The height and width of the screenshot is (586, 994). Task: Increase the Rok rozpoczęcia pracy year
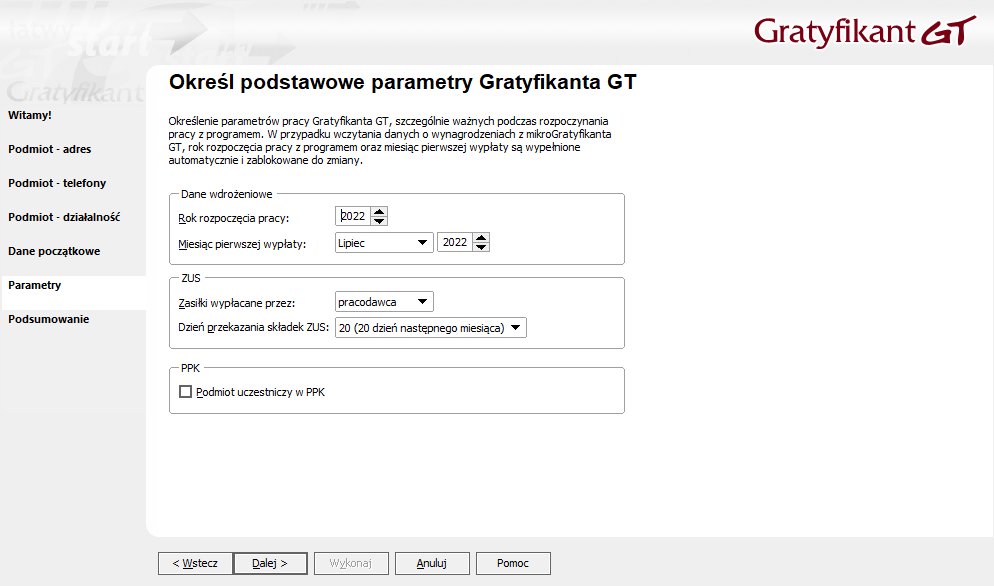[379, 212]
